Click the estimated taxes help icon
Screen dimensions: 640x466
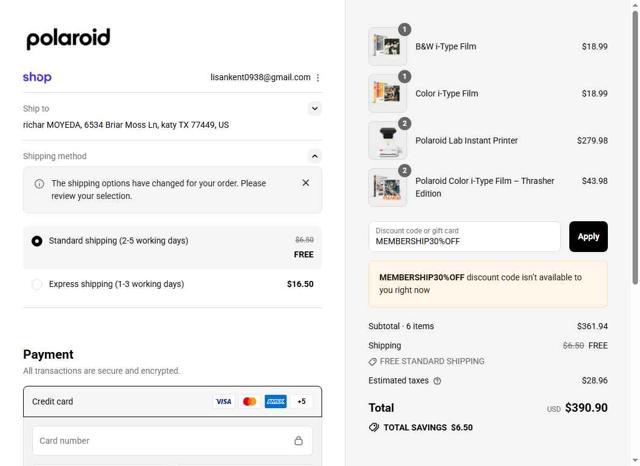point(437,381)
